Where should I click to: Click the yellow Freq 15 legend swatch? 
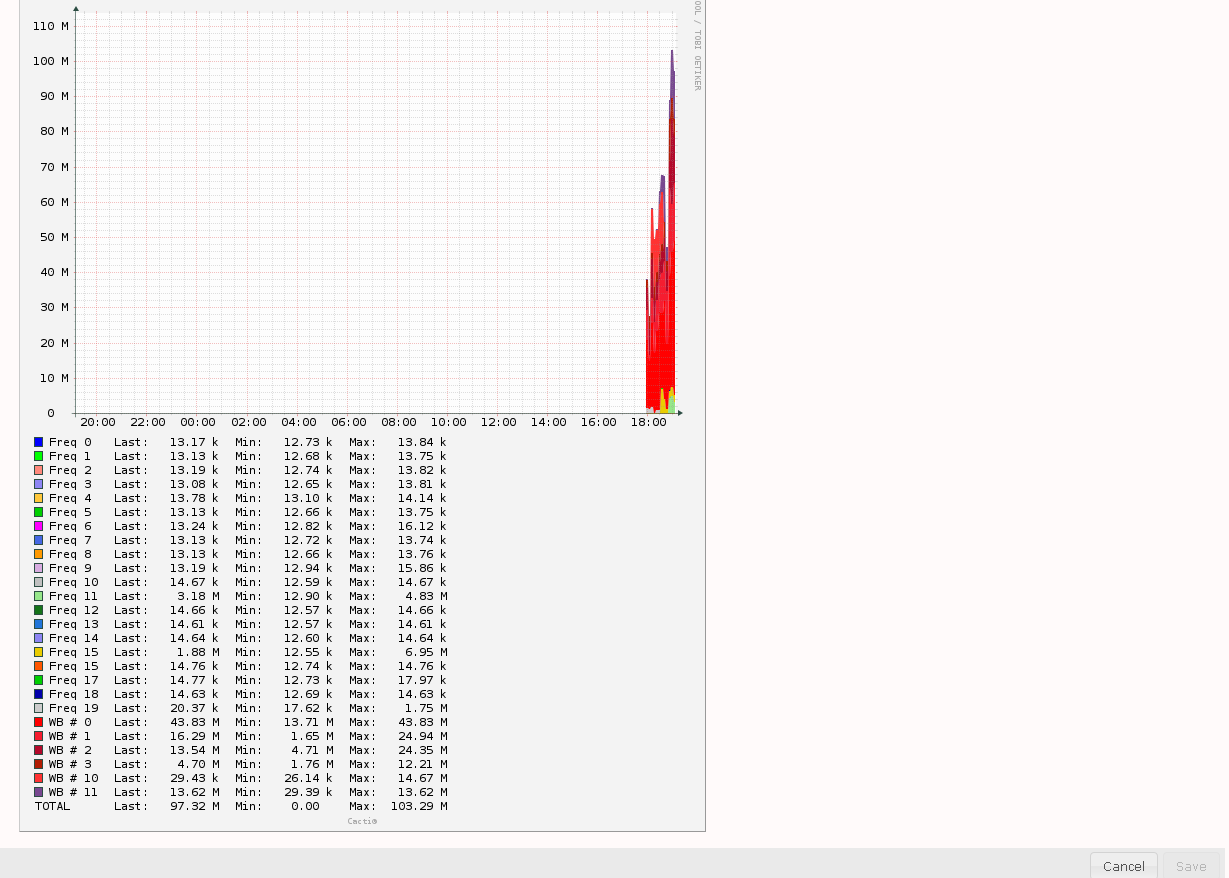[x=39, y=651]
